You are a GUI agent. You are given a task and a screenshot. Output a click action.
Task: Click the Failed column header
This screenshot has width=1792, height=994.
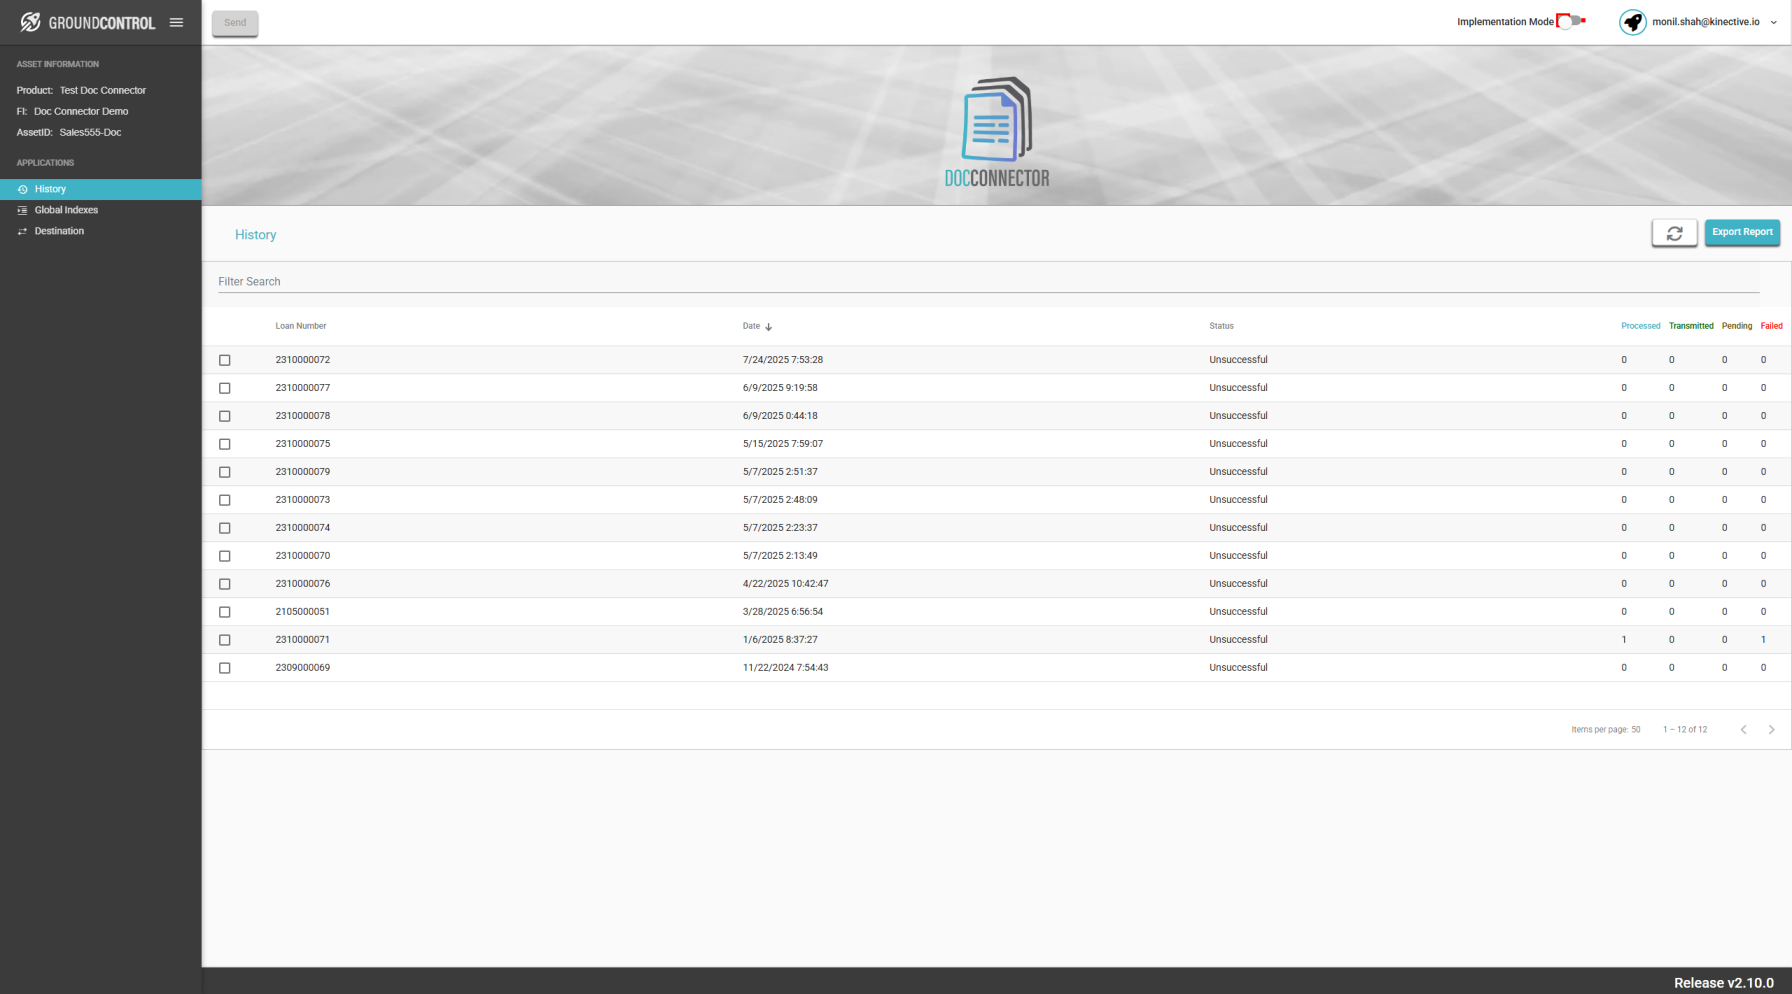click(x=1771, y=326)
